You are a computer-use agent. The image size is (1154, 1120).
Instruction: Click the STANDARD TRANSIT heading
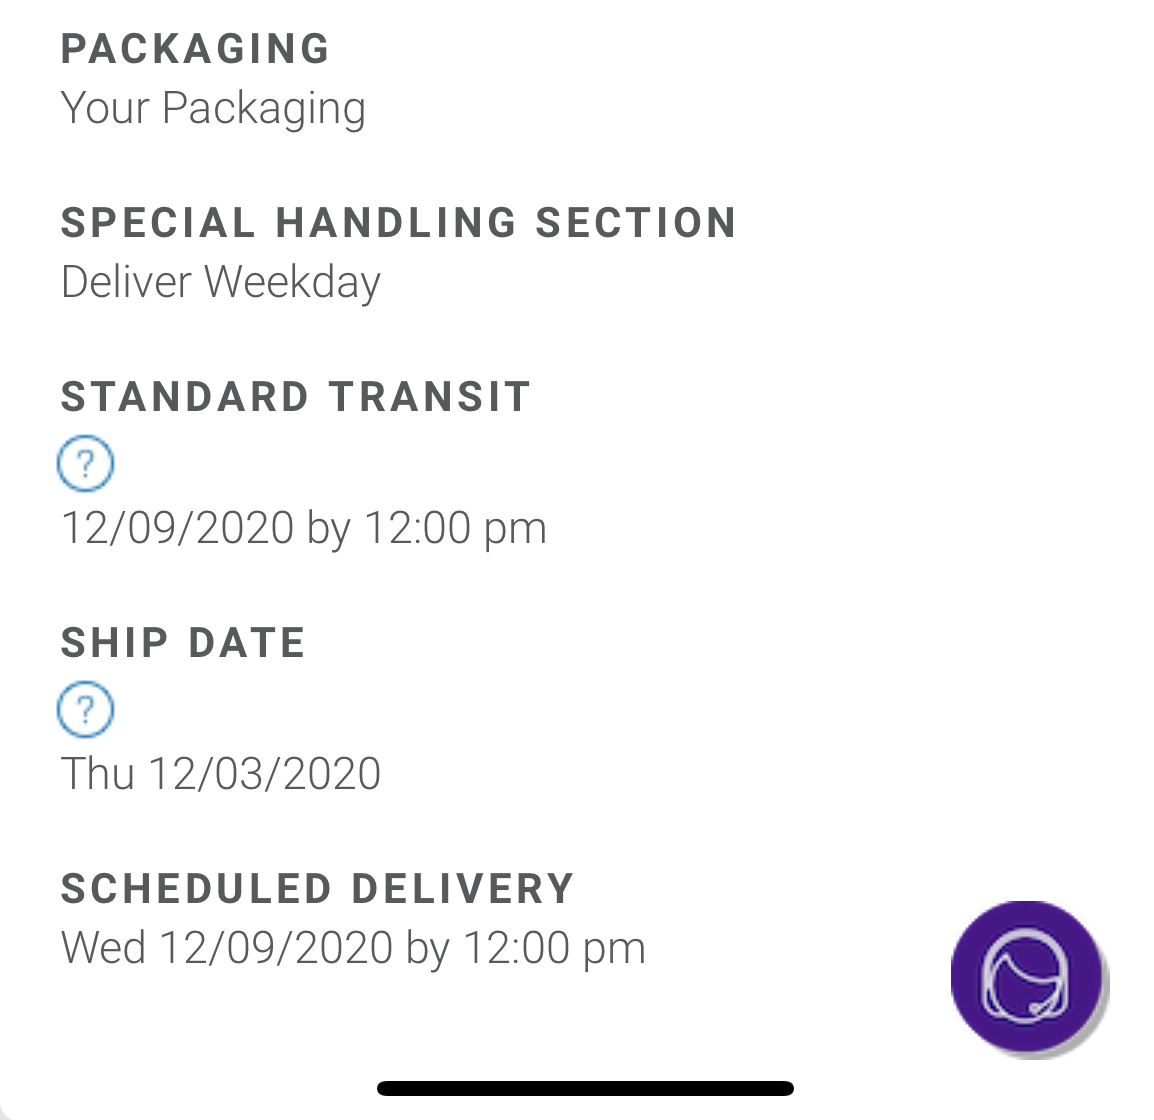click(295, 396)
